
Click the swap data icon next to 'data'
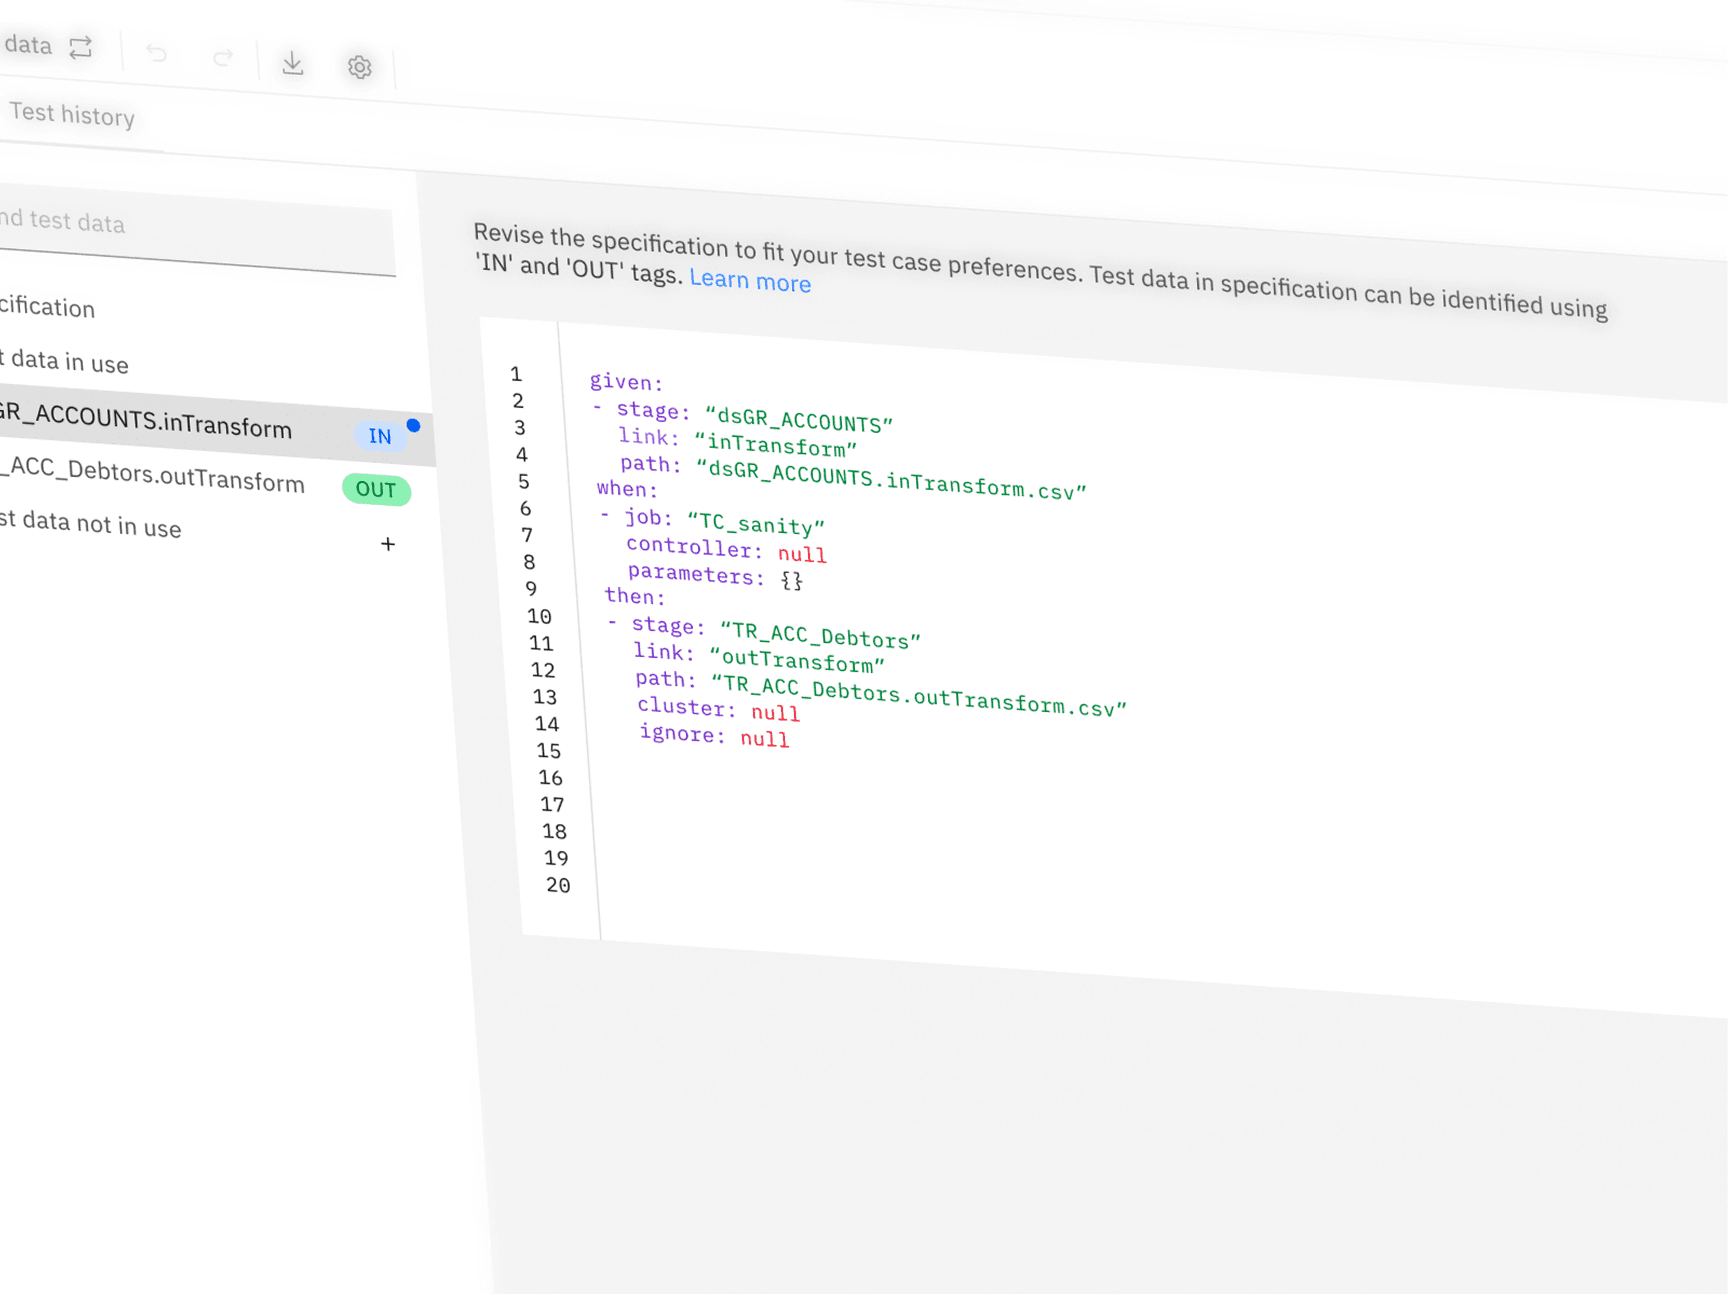point(81,47)
